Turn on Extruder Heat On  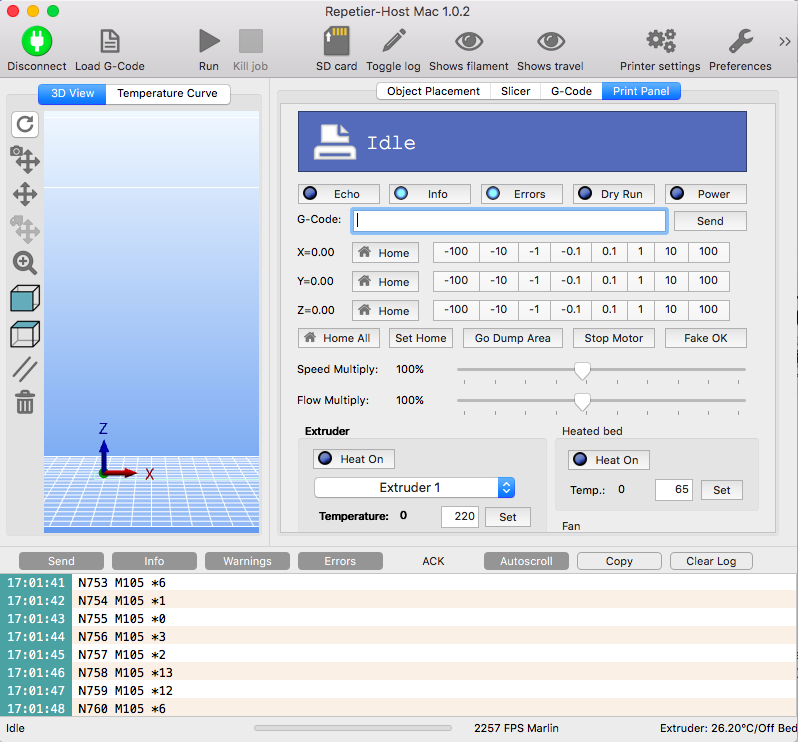click(354, 459)
